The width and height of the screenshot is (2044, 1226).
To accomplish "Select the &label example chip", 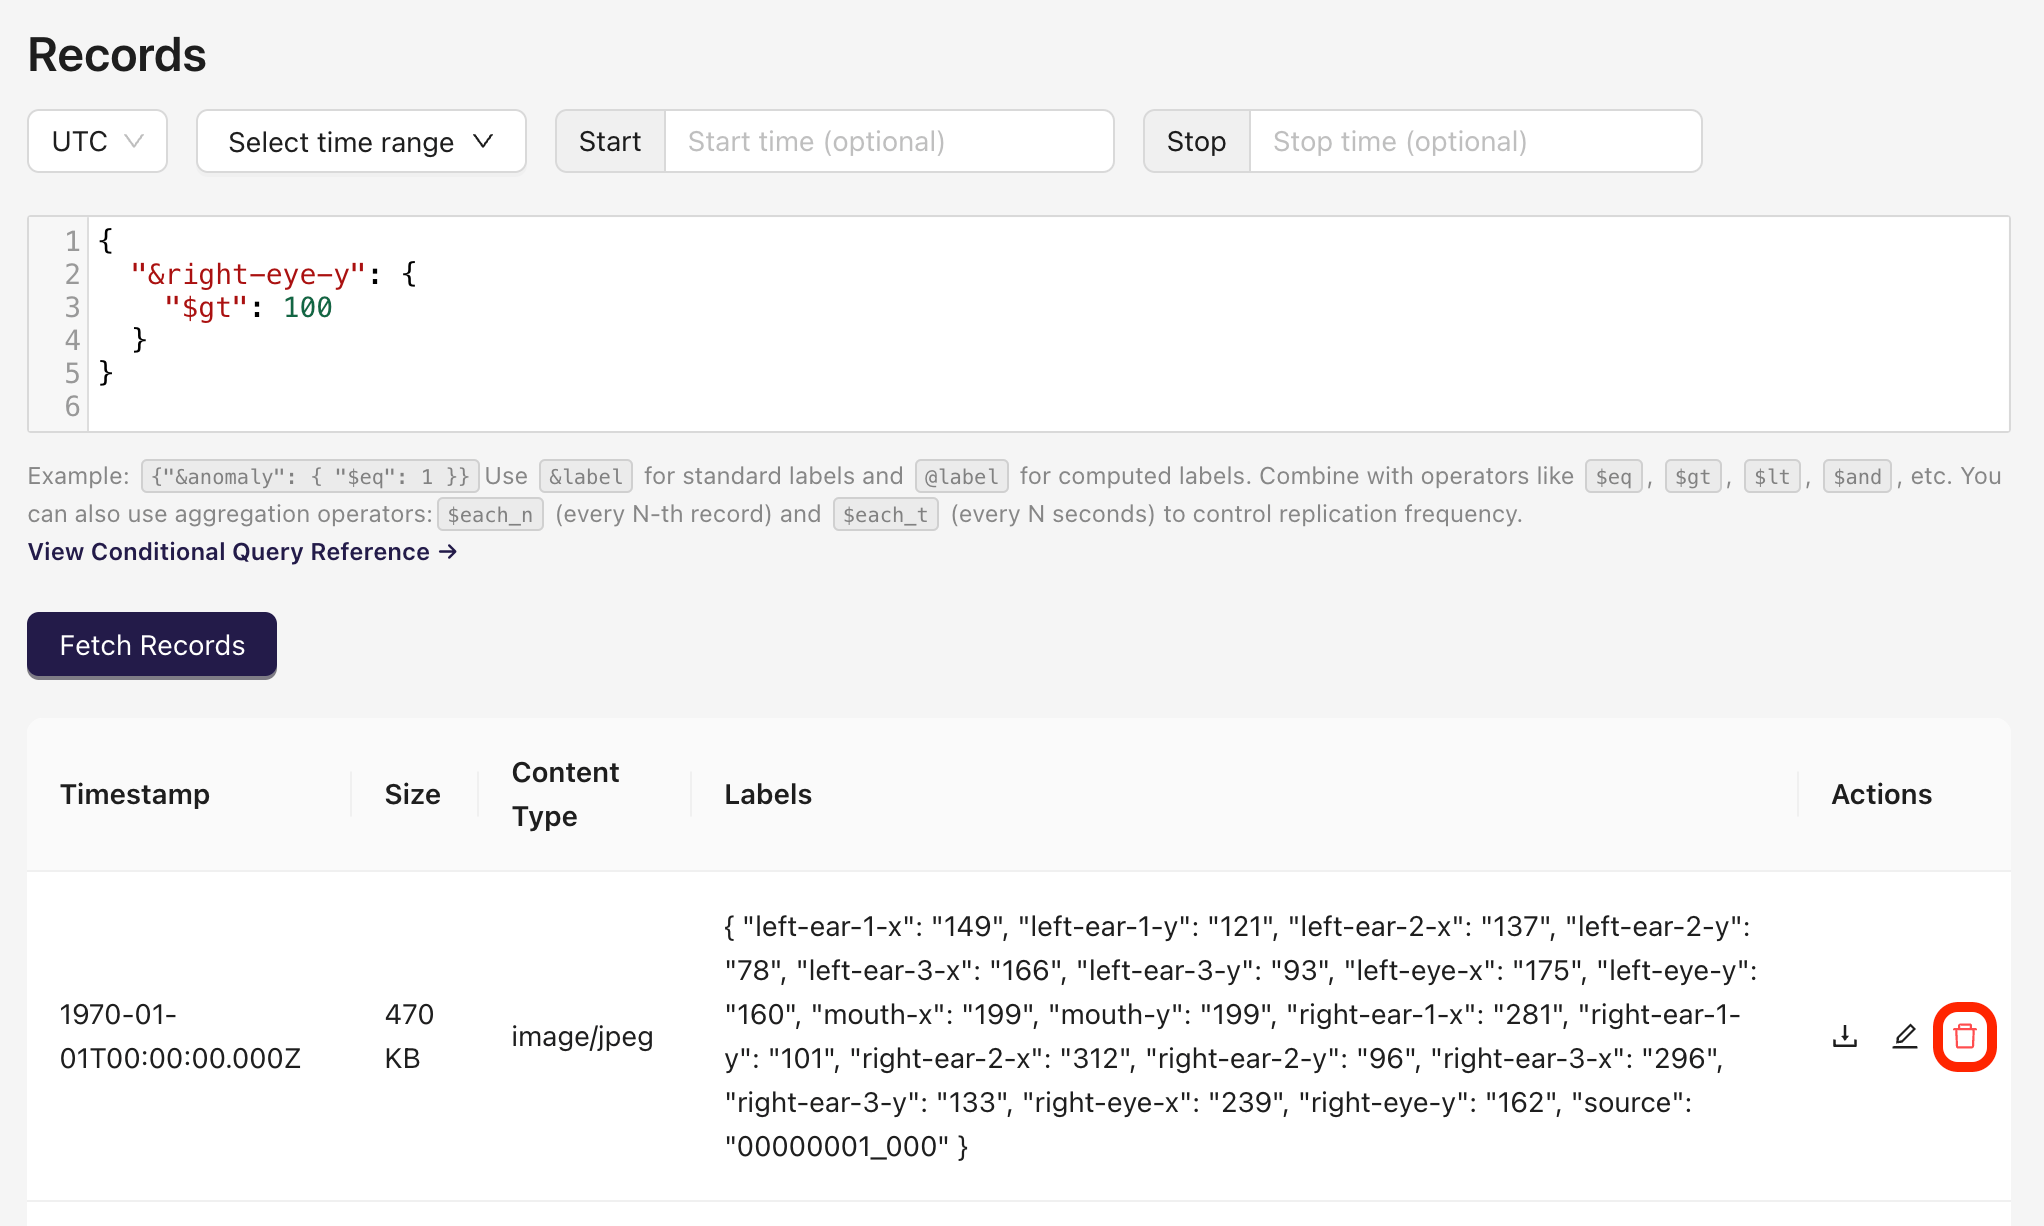I will click(585, 476).
